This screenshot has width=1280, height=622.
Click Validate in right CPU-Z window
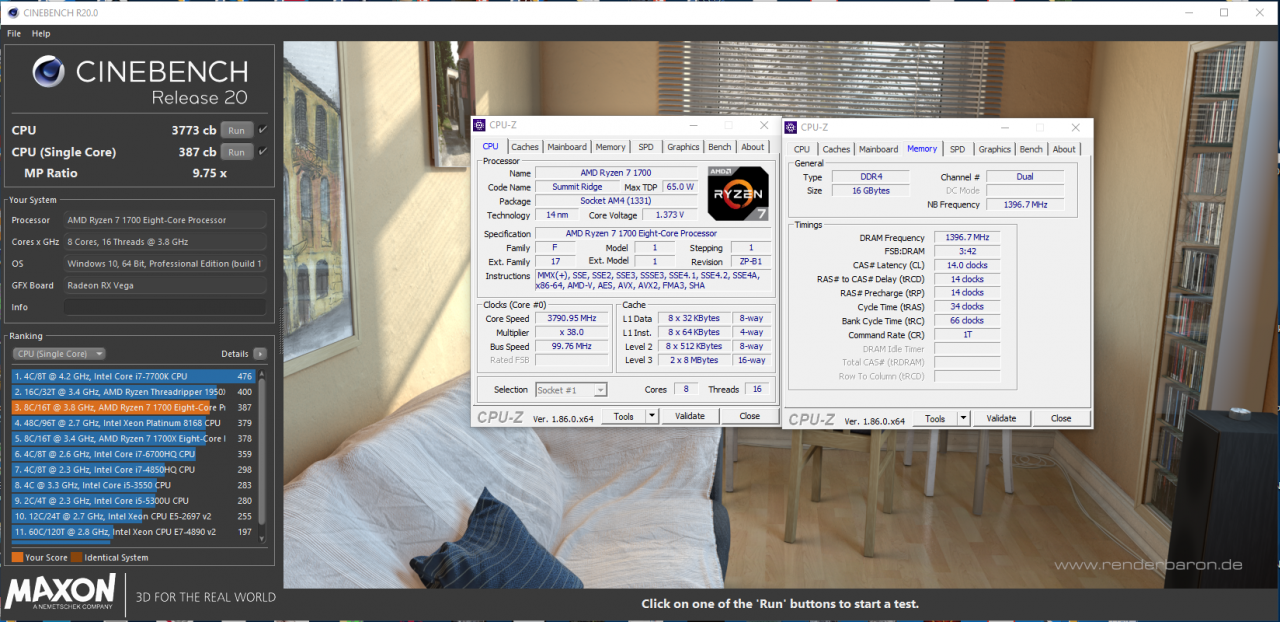tap(1001, 418)
